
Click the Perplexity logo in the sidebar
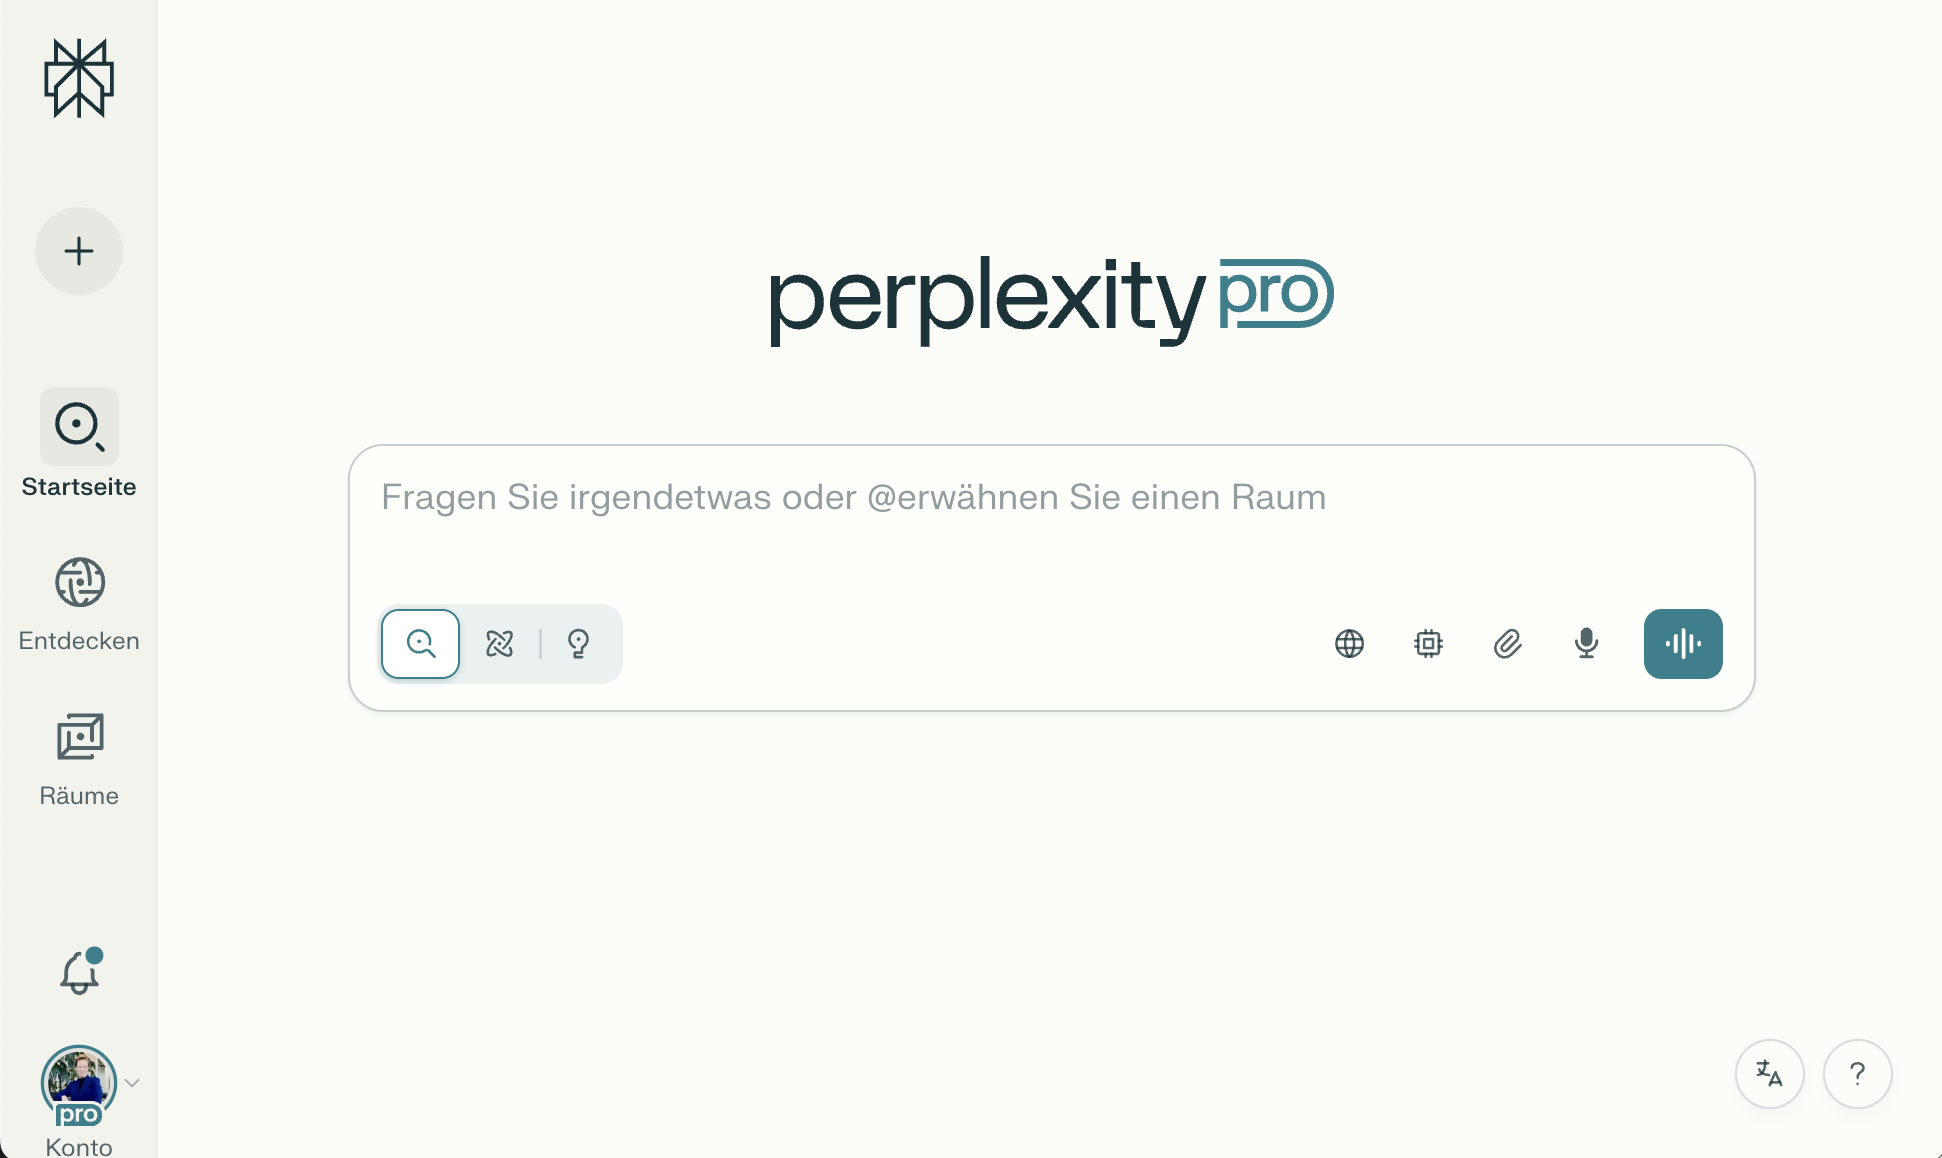click(x=79, y=78)
